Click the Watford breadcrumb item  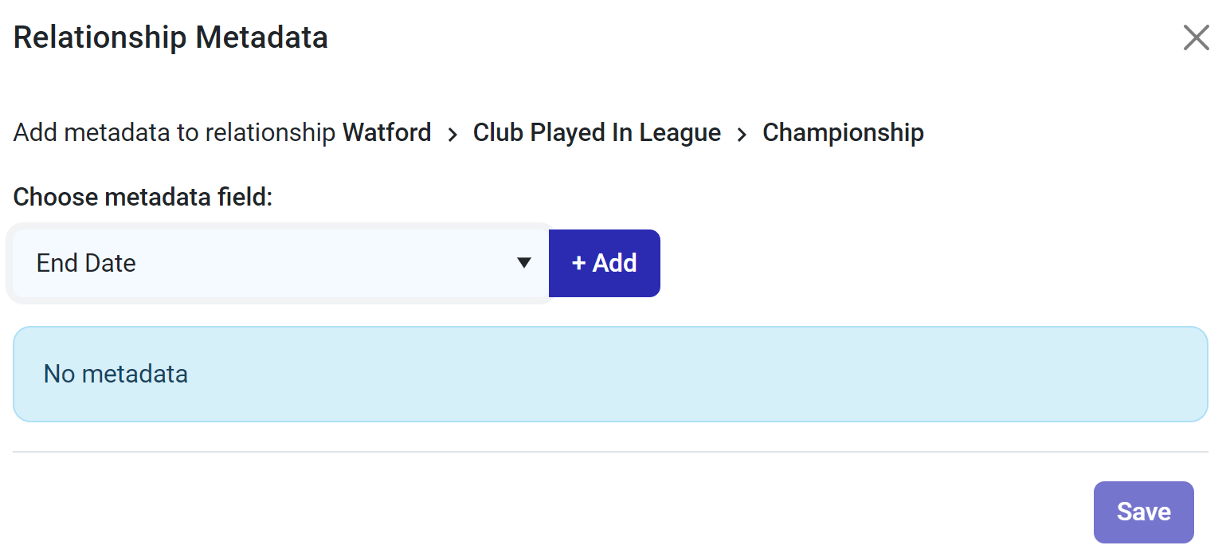[387, 132]
